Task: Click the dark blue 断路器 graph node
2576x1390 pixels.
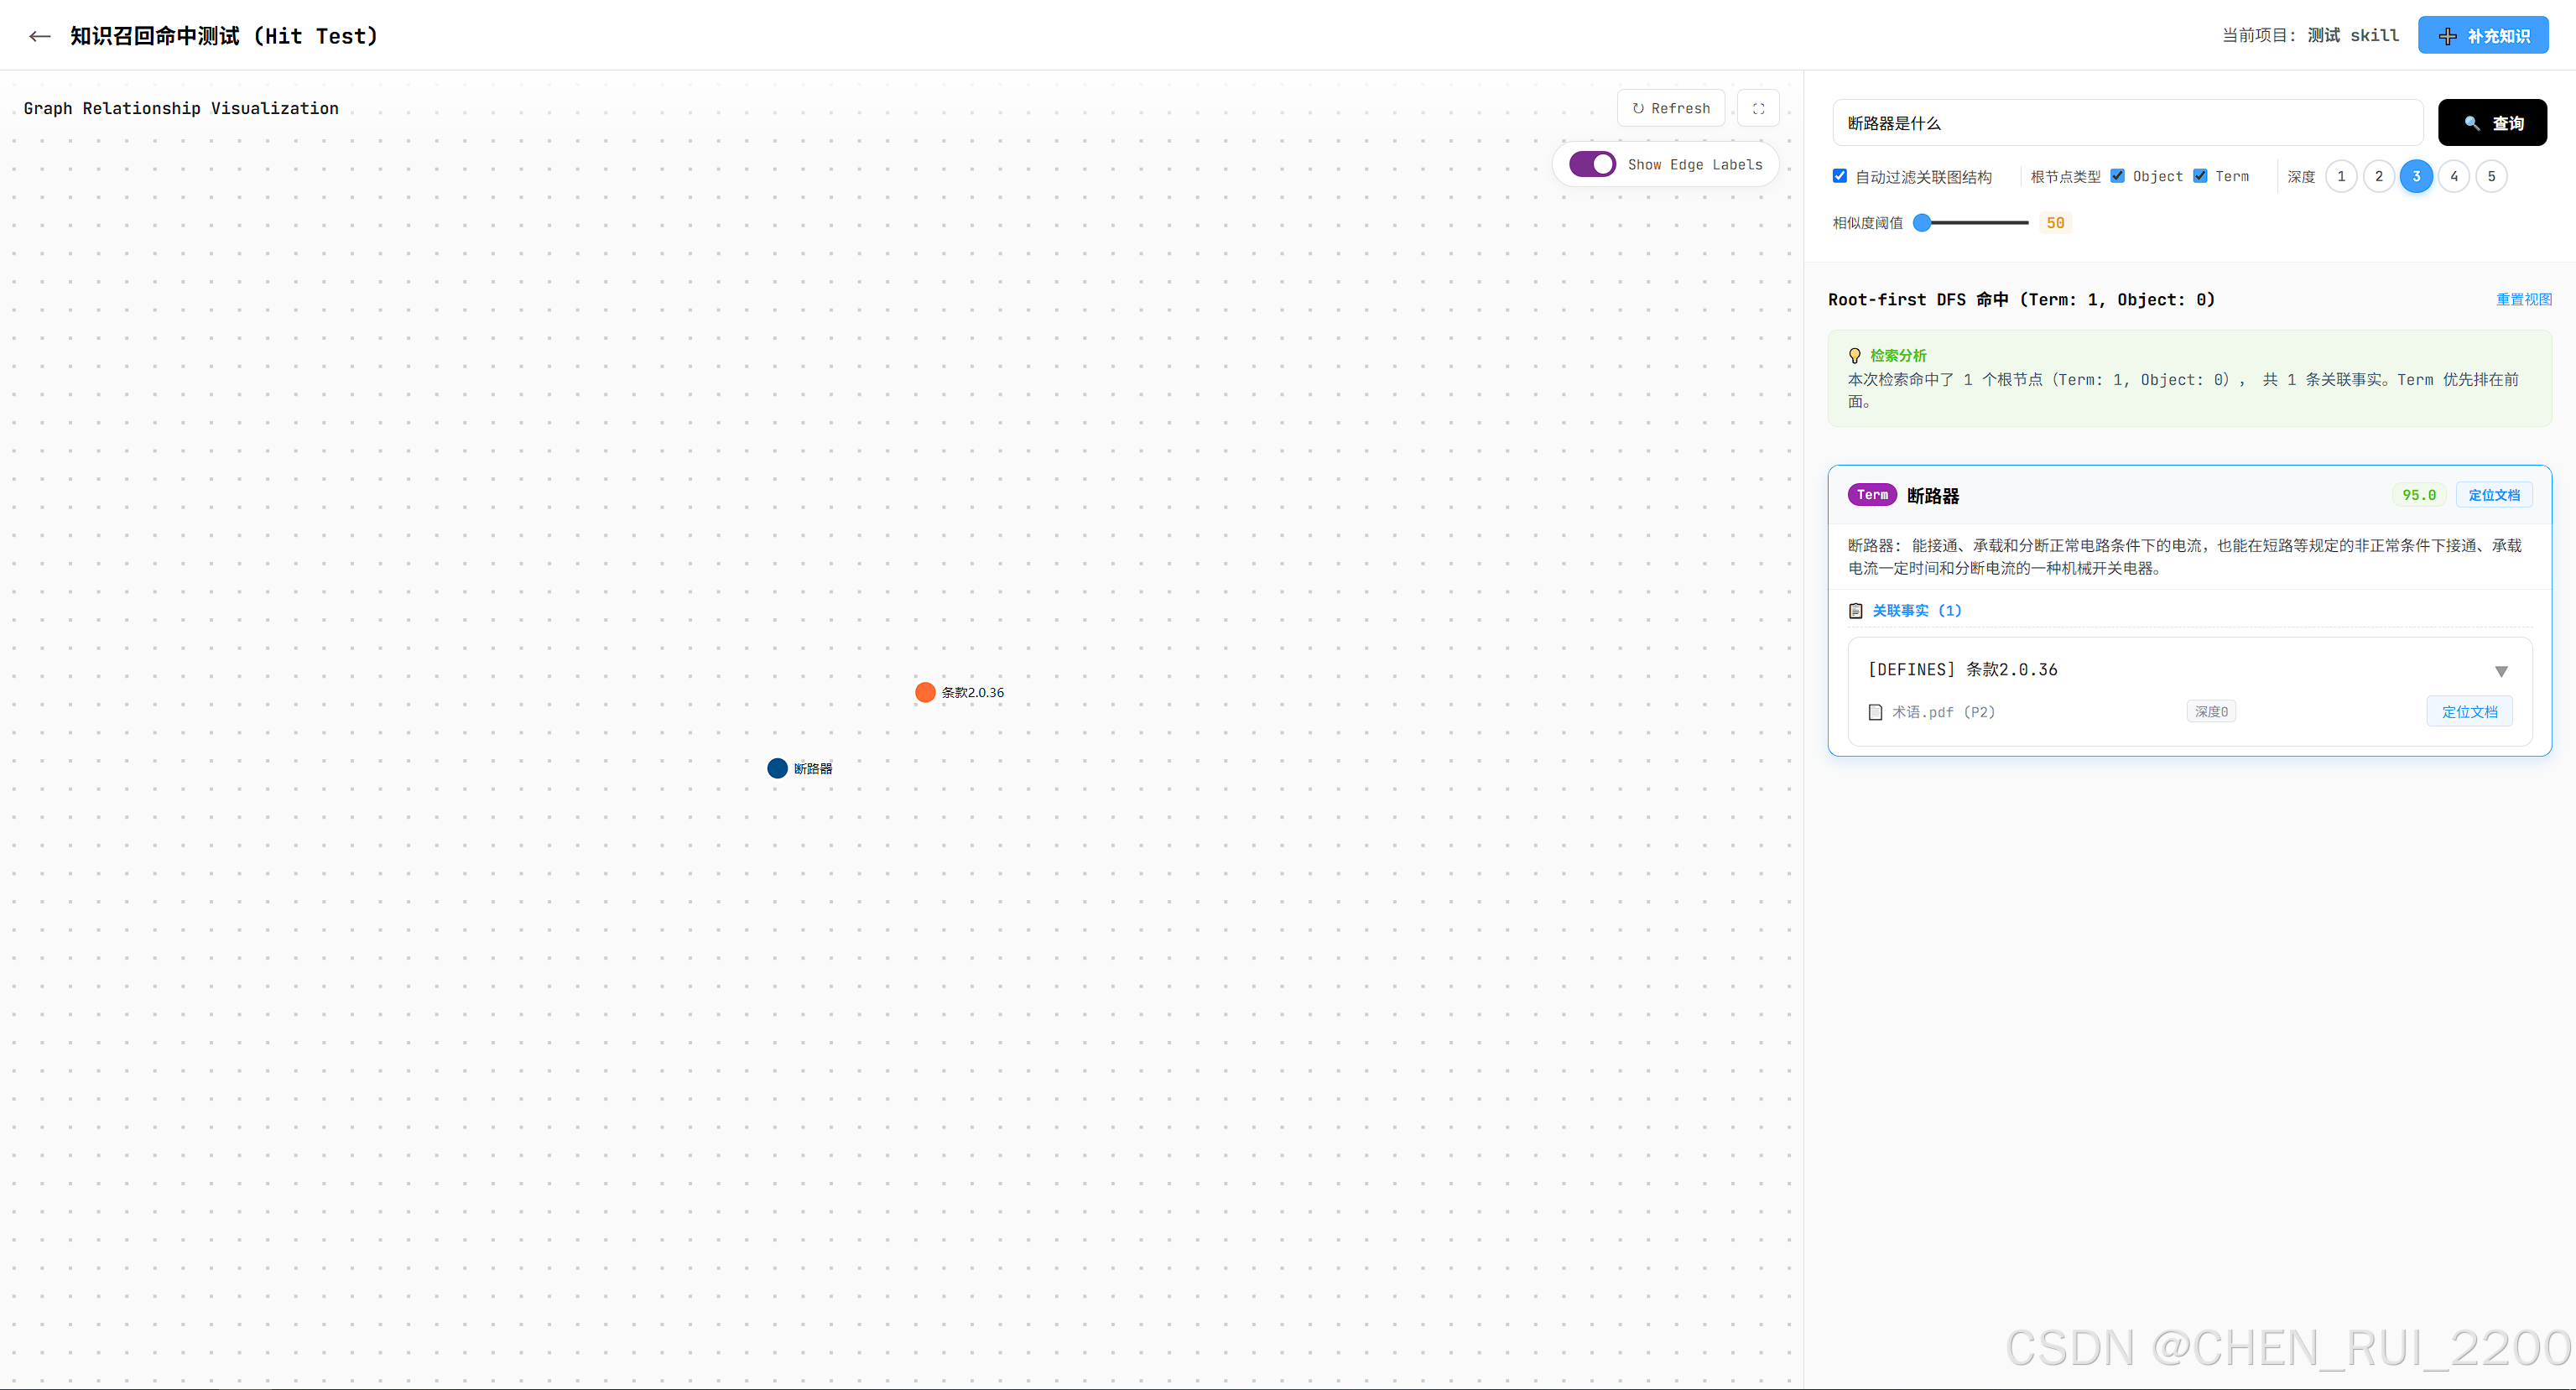Action: (777, 768)
